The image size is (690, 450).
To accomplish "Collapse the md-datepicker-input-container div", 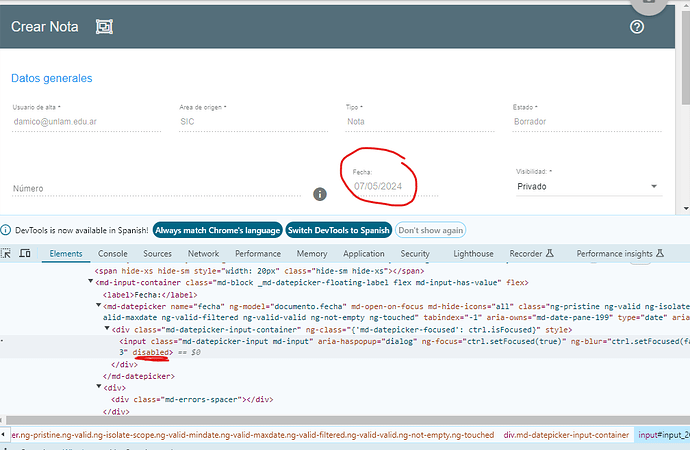I will pyautogui.click(x=107, y=329).
